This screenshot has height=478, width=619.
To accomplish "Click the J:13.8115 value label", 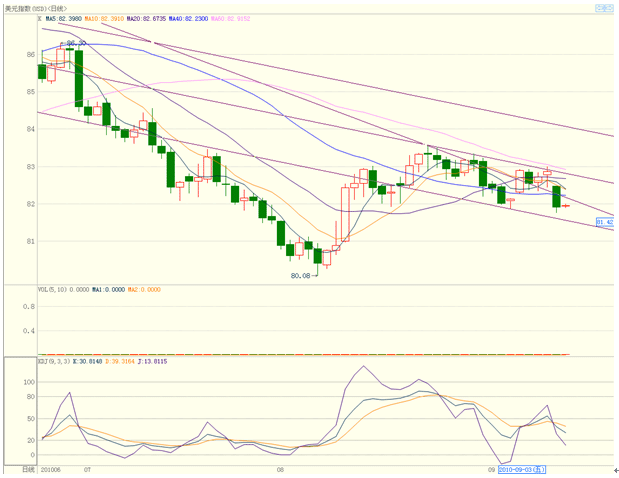I will tap(152, 361).
